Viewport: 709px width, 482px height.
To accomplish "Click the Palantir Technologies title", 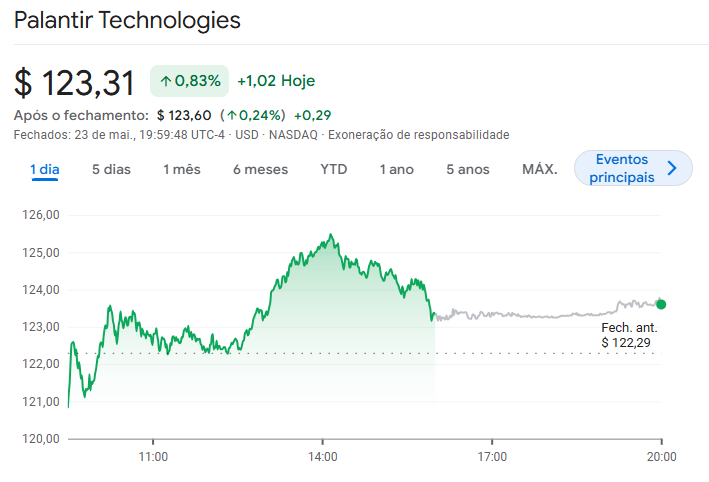I will click(x=127, y=20).
